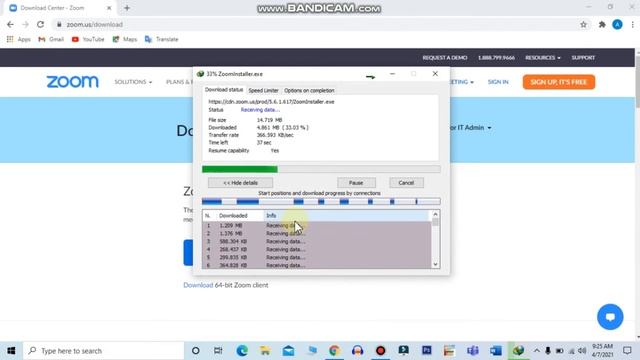Open Task View on taskbar
The width and height of the screenshot is (640, 360).
pos(218,351)
